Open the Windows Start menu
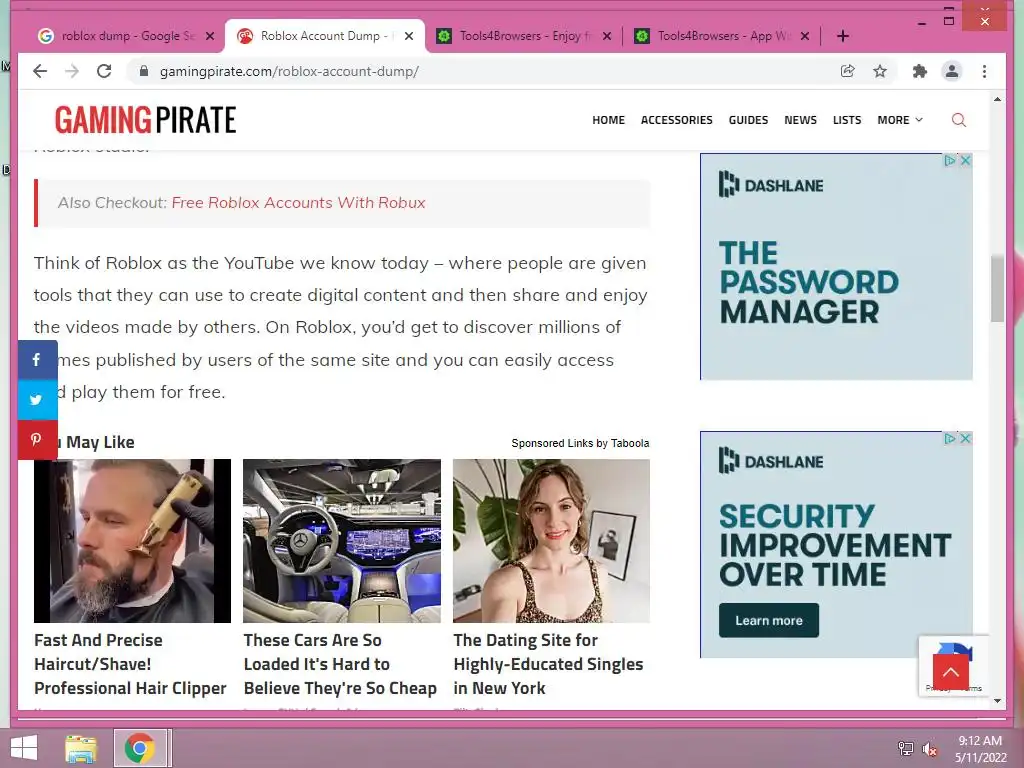Screen dimensions: 1024x768 pyautogui.click(x=24, y=748)
